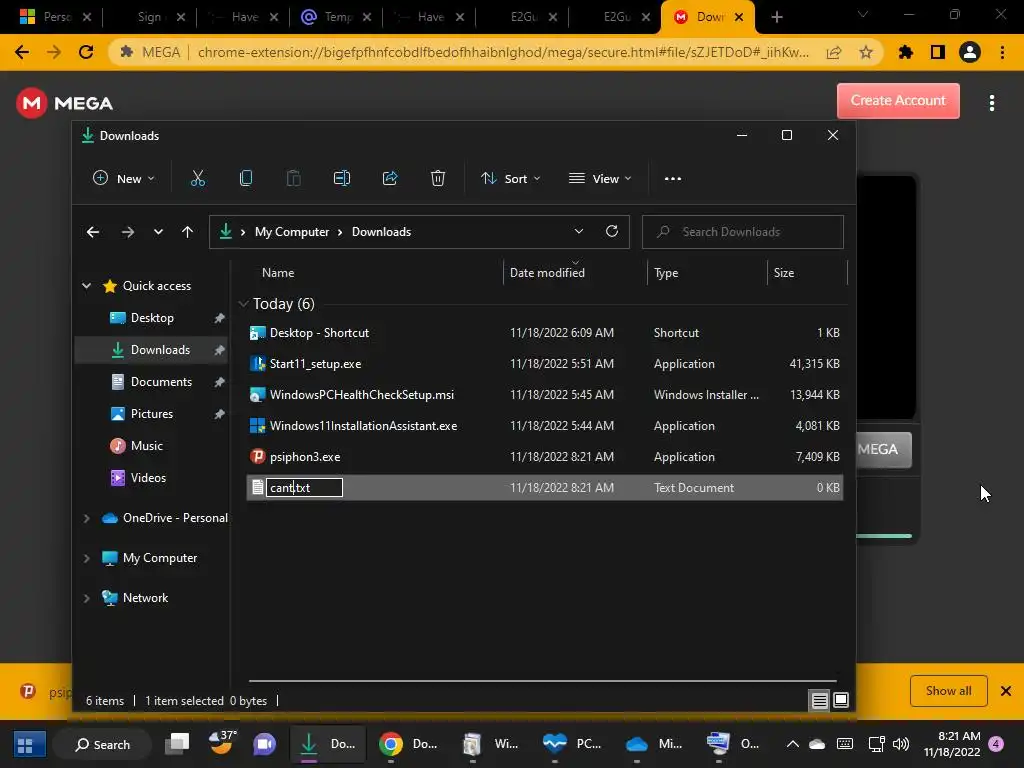Open the See more ellipsis menu in Explorer

[673, 178]
